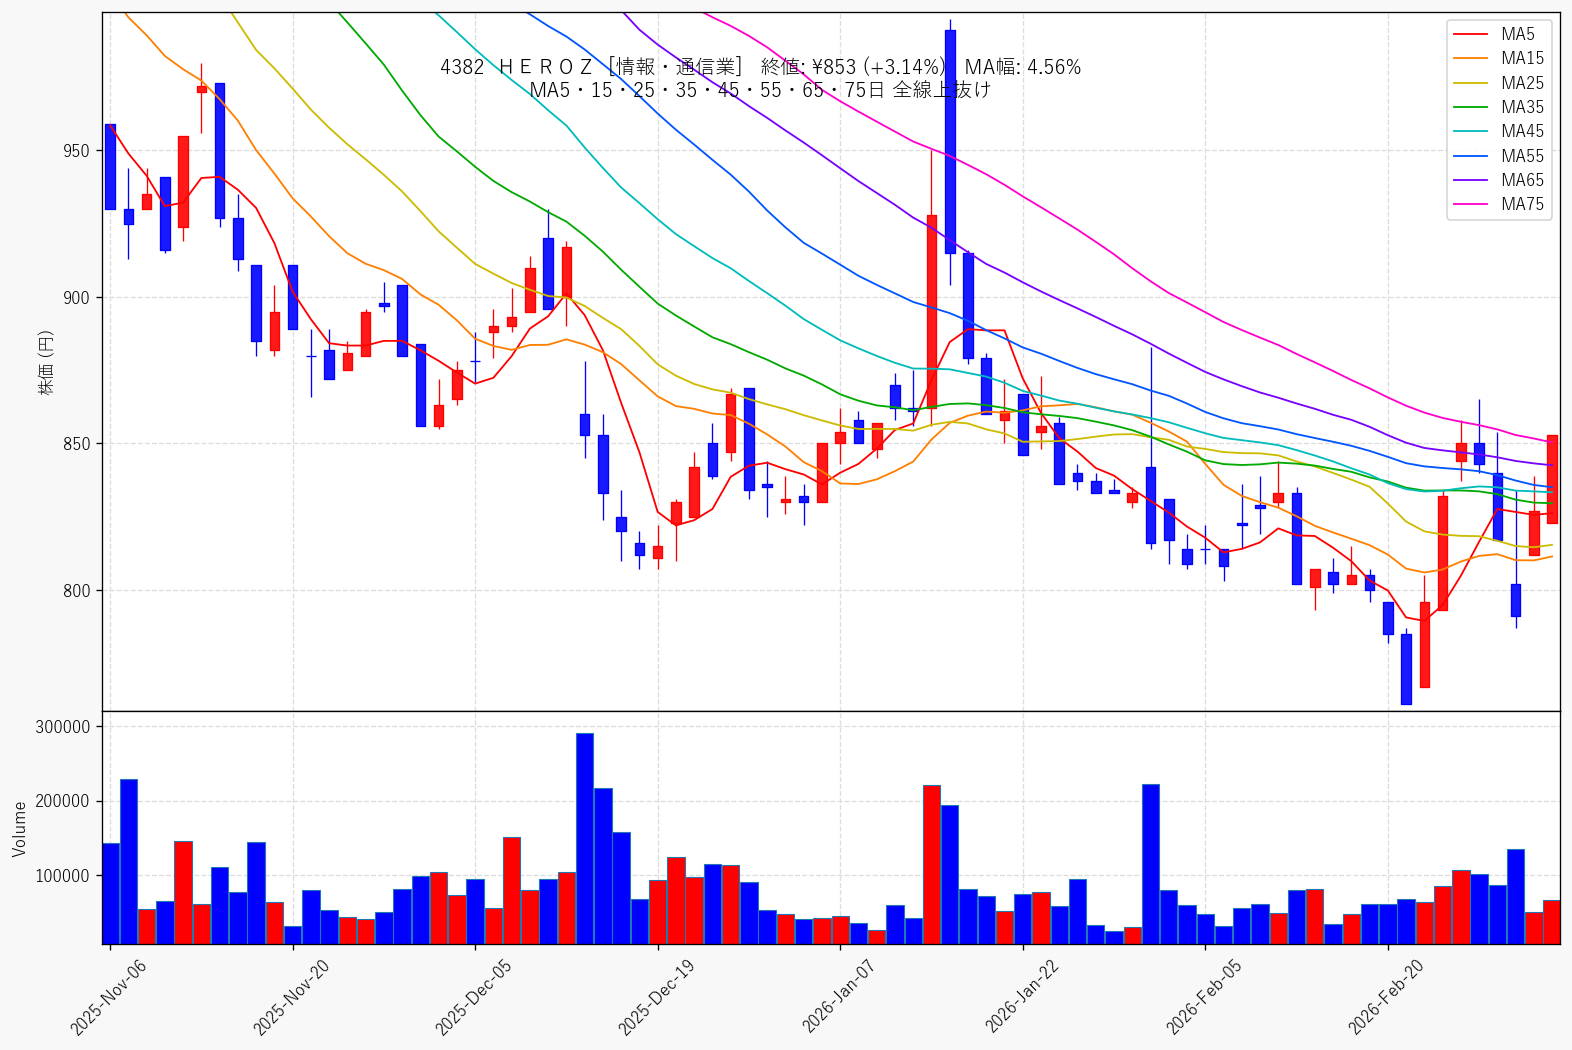
Task: Click the 200000 volume axis label
Action: click(63, 801)
